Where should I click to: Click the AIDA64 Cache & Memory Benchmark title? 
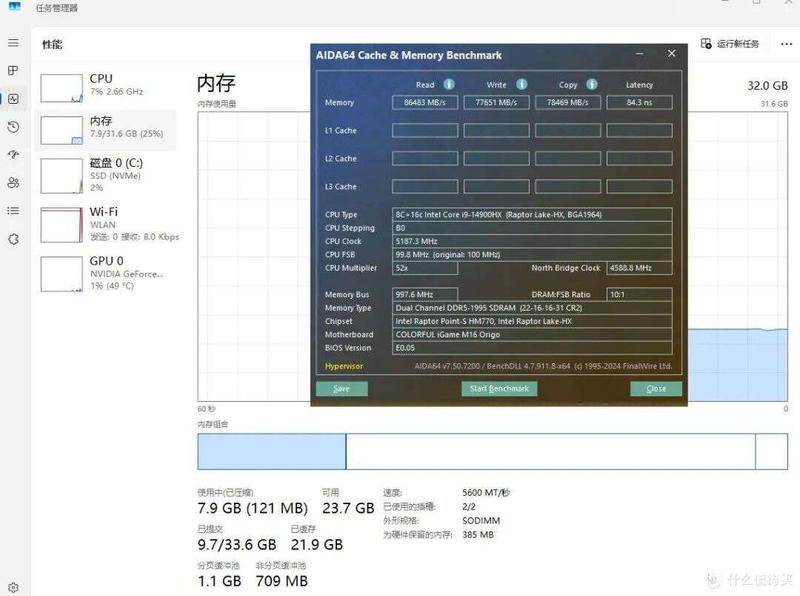pos(409,55)
